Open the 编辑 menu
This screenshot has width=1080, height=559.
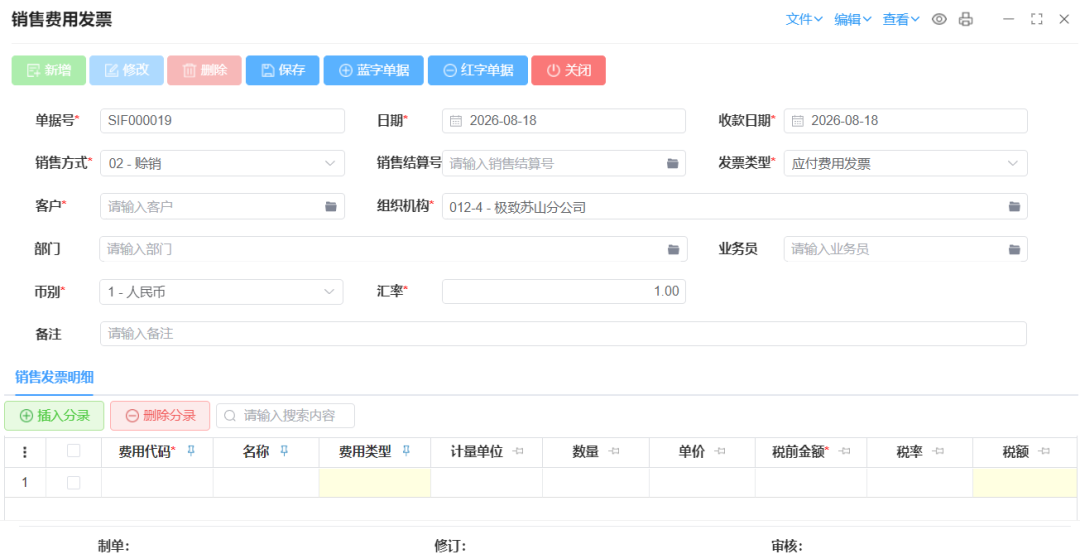click(x=853, y=19)
